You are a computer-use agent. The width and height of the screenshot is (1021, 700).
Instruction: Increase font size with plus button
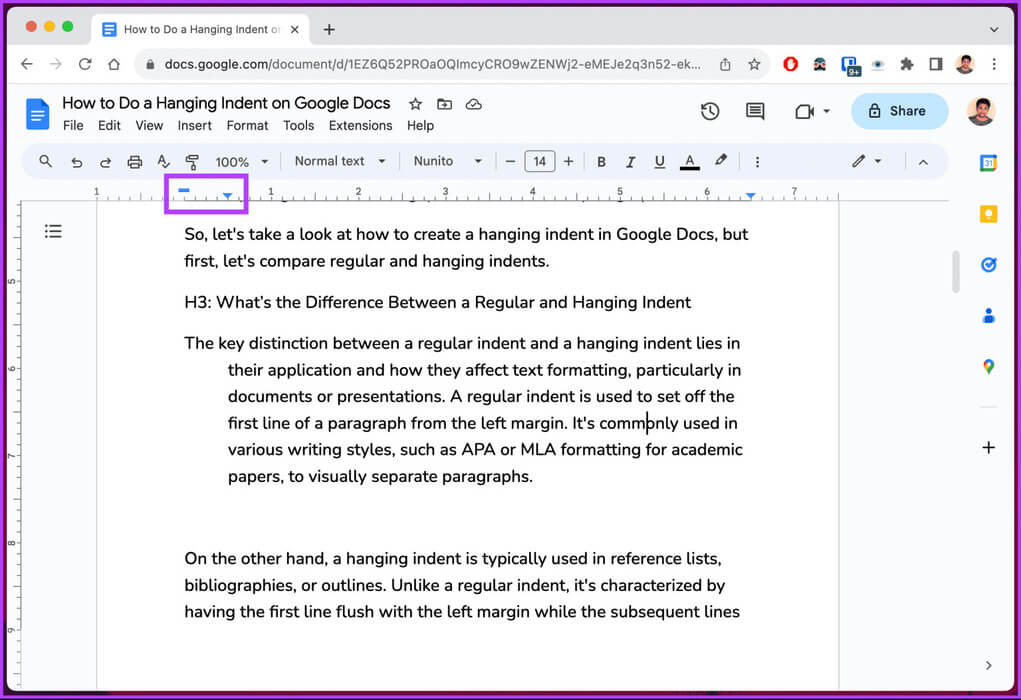point(568,161)
